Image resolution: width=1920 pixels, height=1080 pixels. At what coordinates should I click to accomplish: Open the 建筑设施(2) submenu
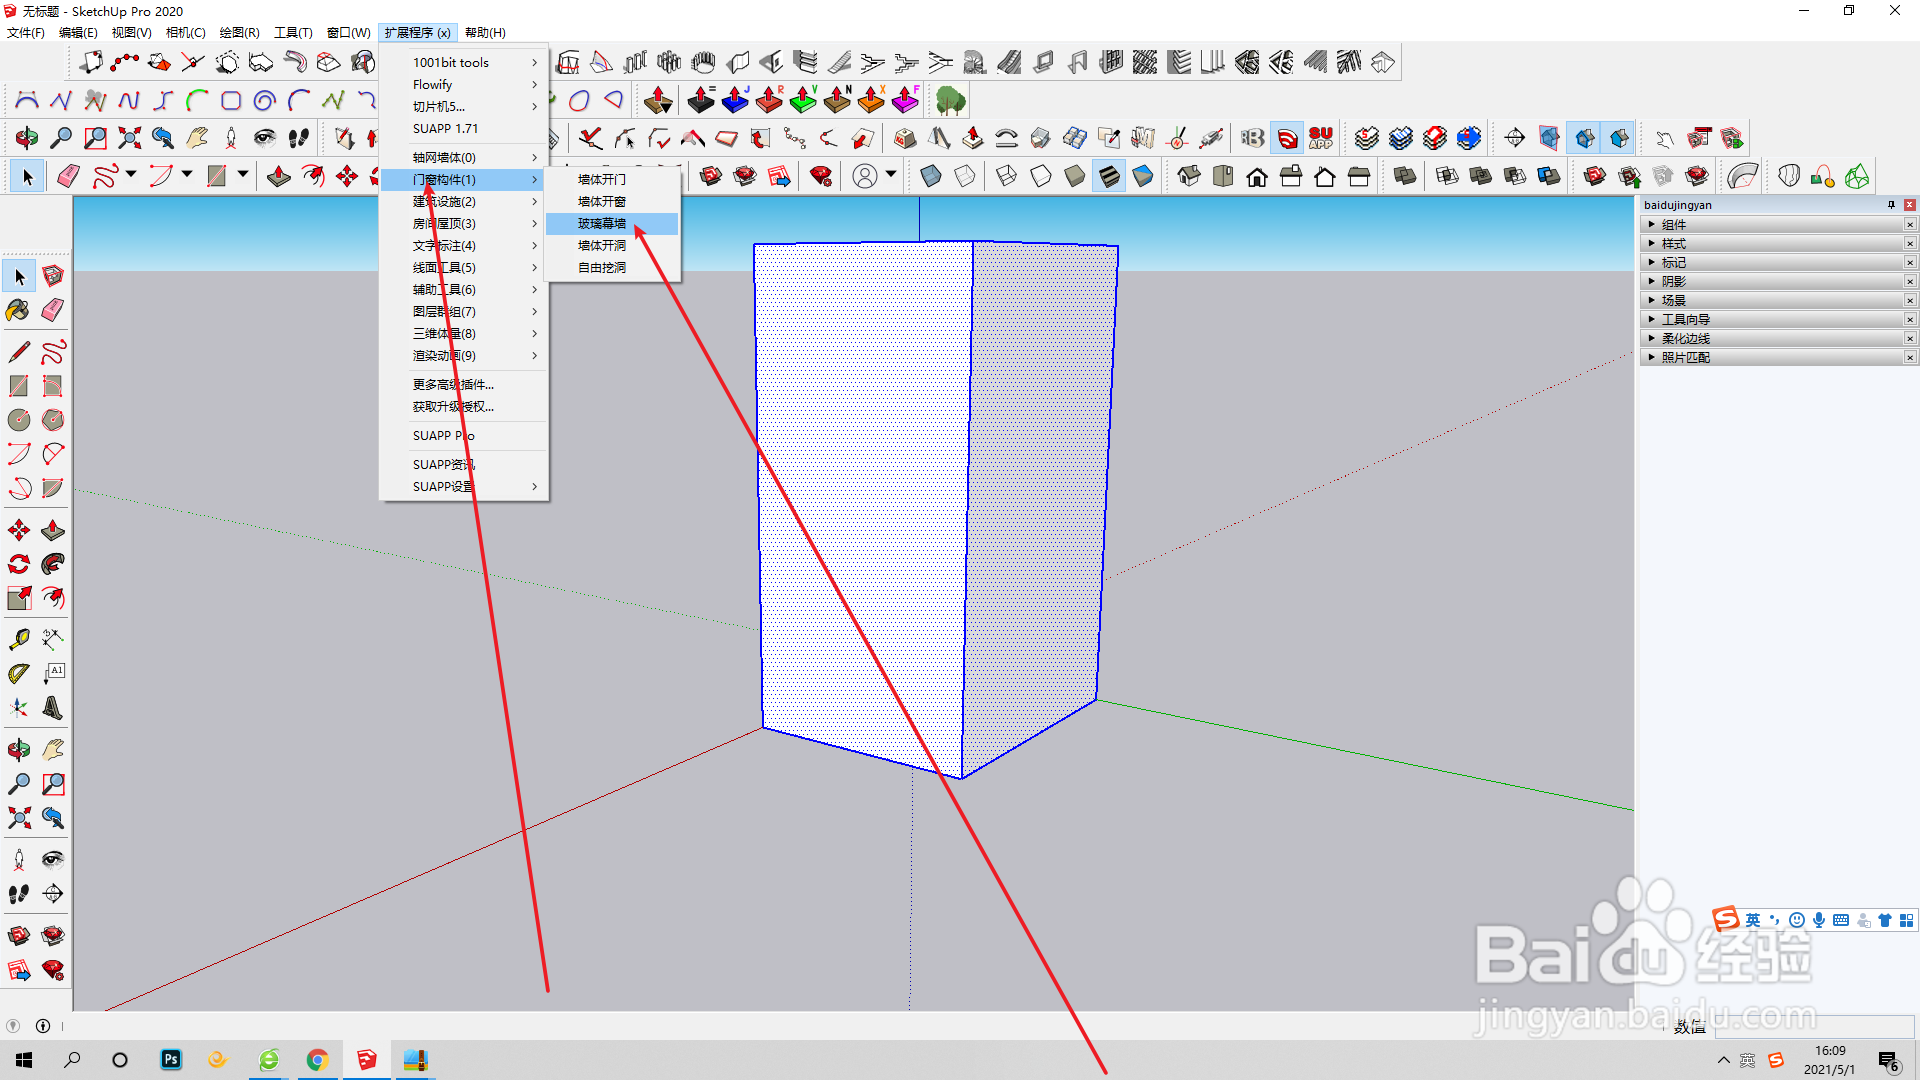point(445,202)
